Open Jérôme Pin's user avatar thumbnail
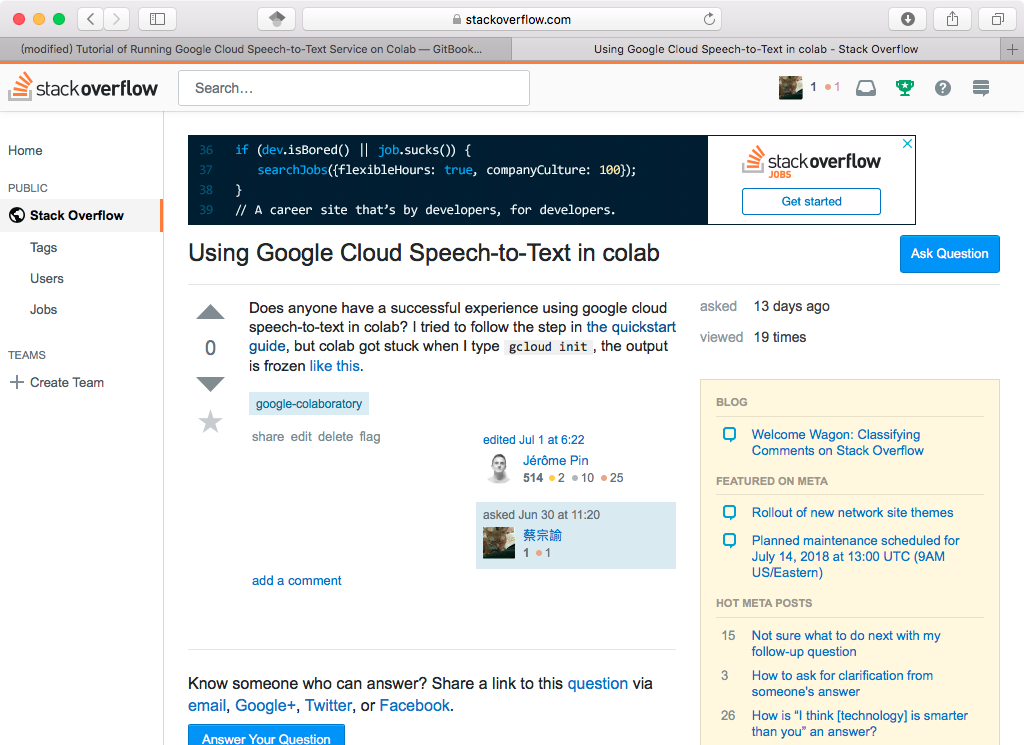This screenshot has height=745, width=1024. [x=499, y=469]
